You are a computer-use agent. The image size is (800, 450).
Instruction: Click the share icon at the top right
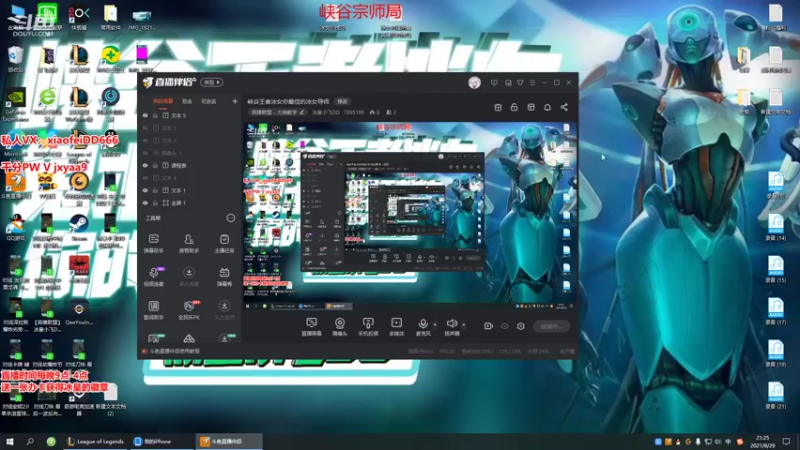click(564, 107)
